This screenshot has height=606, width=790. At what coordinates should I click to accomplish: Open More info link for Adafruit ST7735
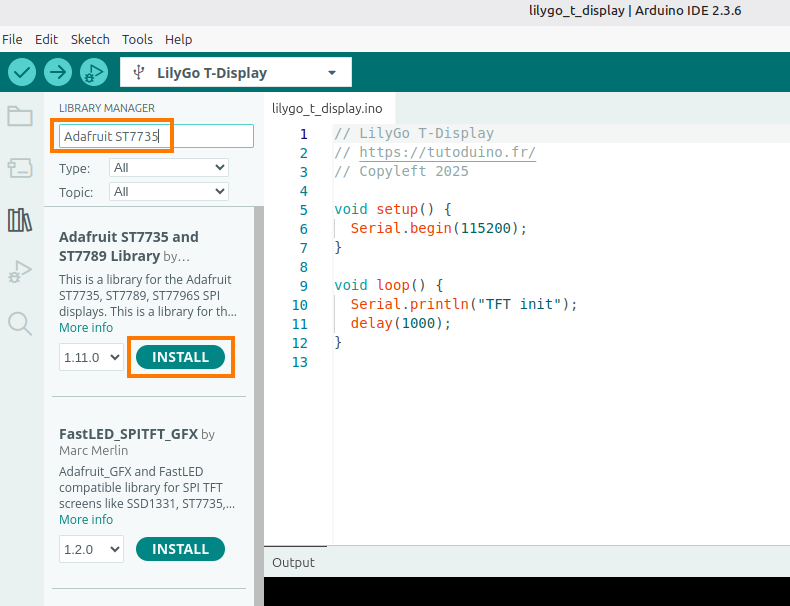86,328
